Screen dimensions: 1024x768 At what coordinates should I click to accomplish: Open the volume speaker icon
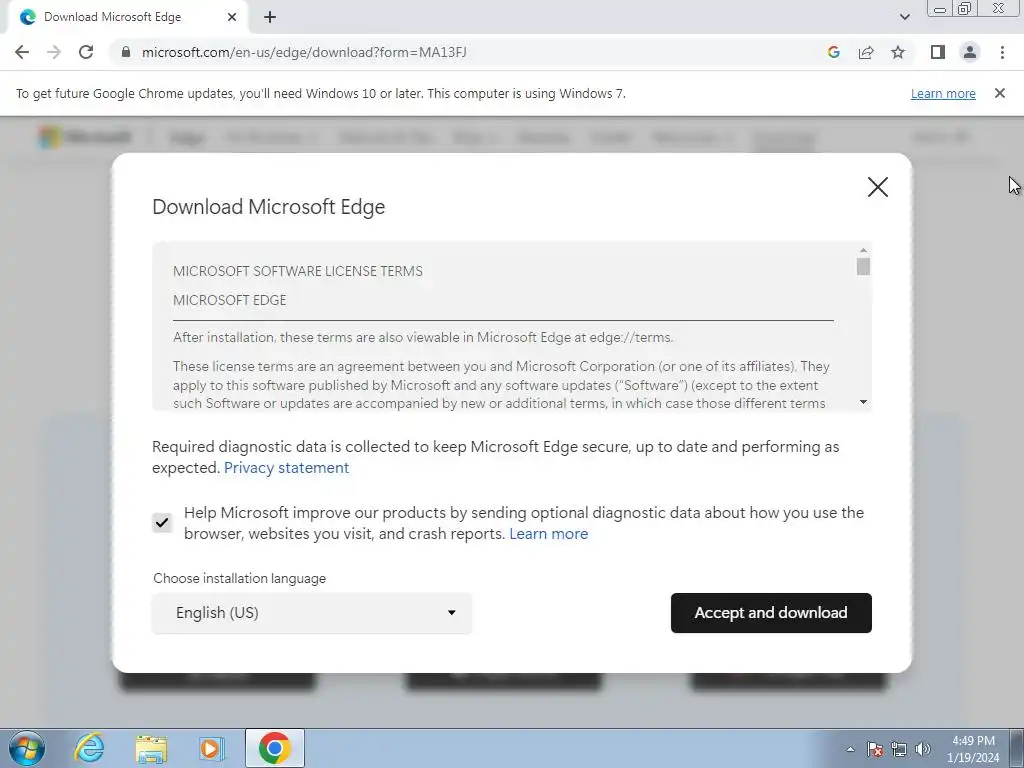tap(922, 749)
